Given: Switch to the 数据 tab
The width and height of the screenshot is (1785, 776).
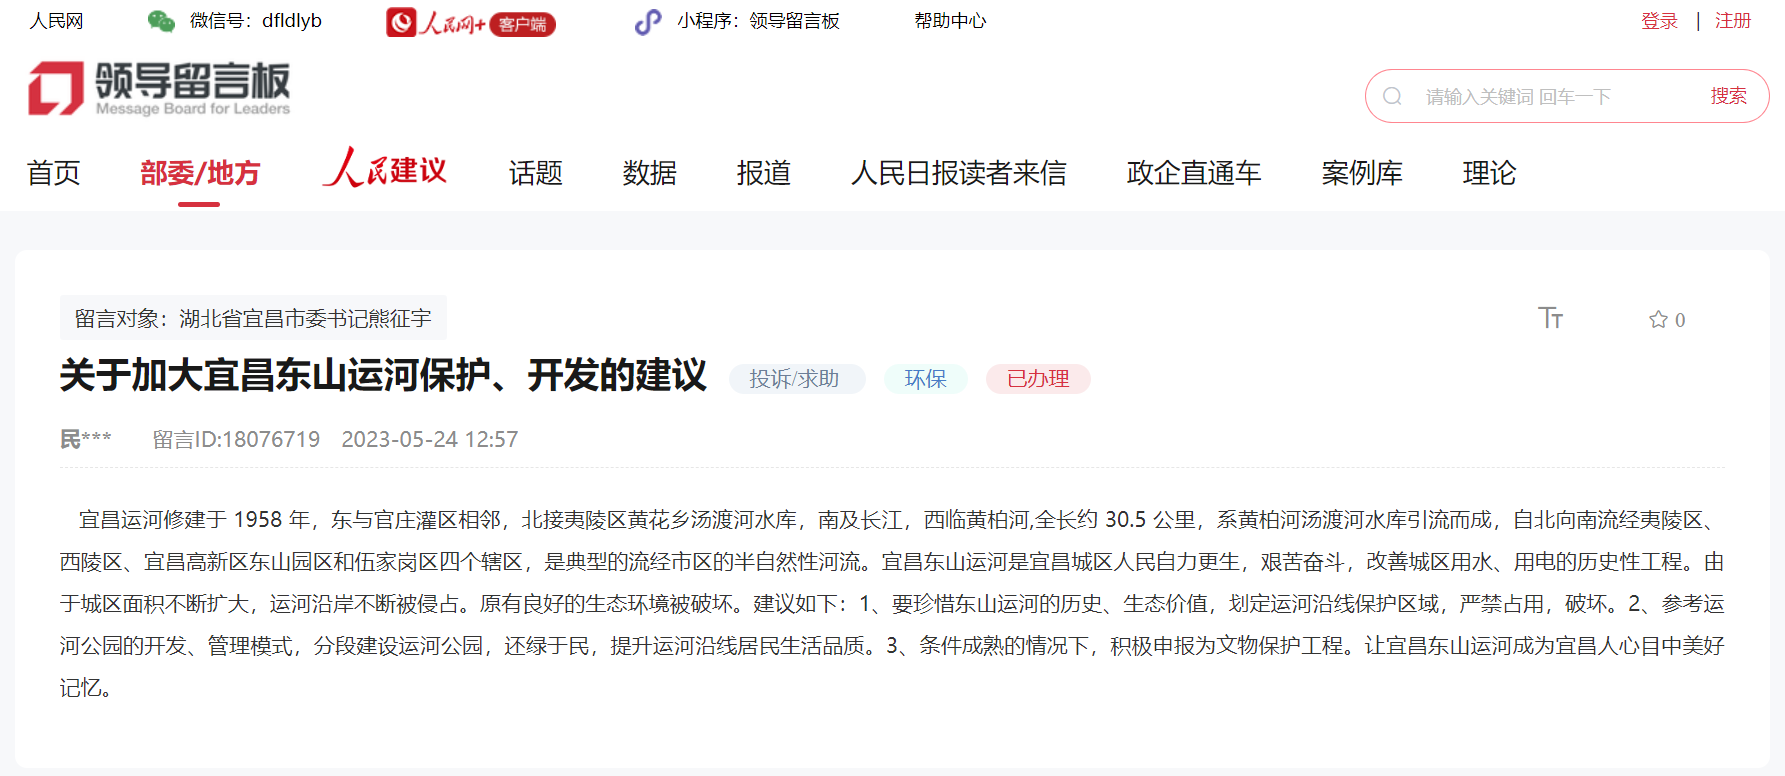Looking at the screenshot, I should tap(650, 173).
